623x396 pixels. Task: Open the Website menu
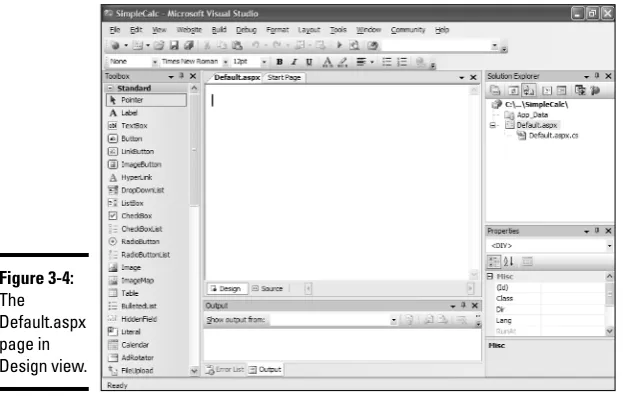point(189,30)
